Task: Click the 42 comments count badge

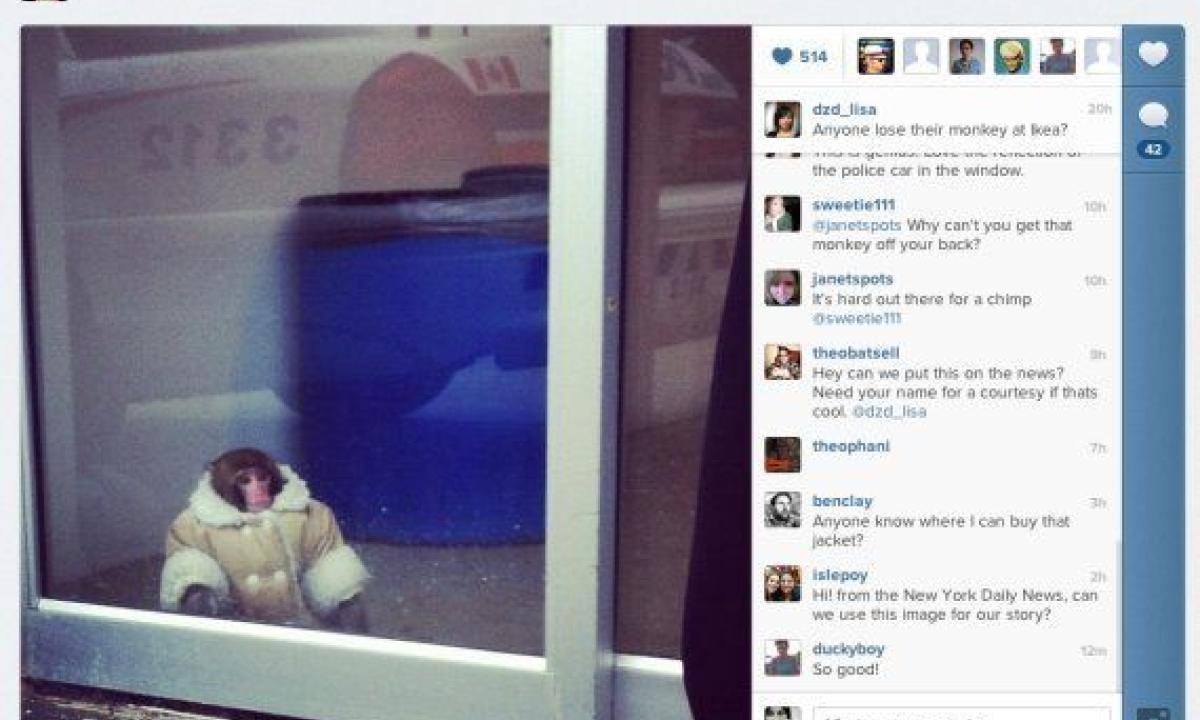Action: click(1153, 150)
